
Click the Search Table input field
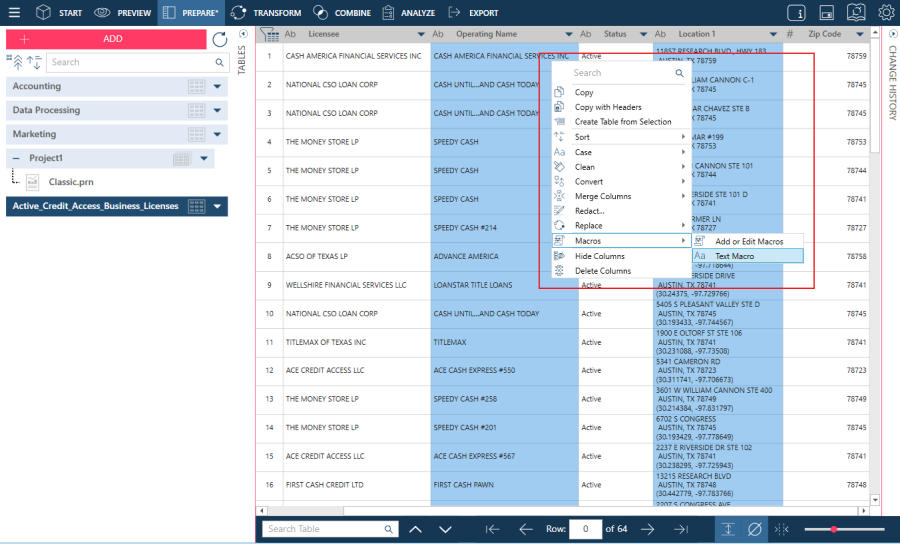click(330, 529)
